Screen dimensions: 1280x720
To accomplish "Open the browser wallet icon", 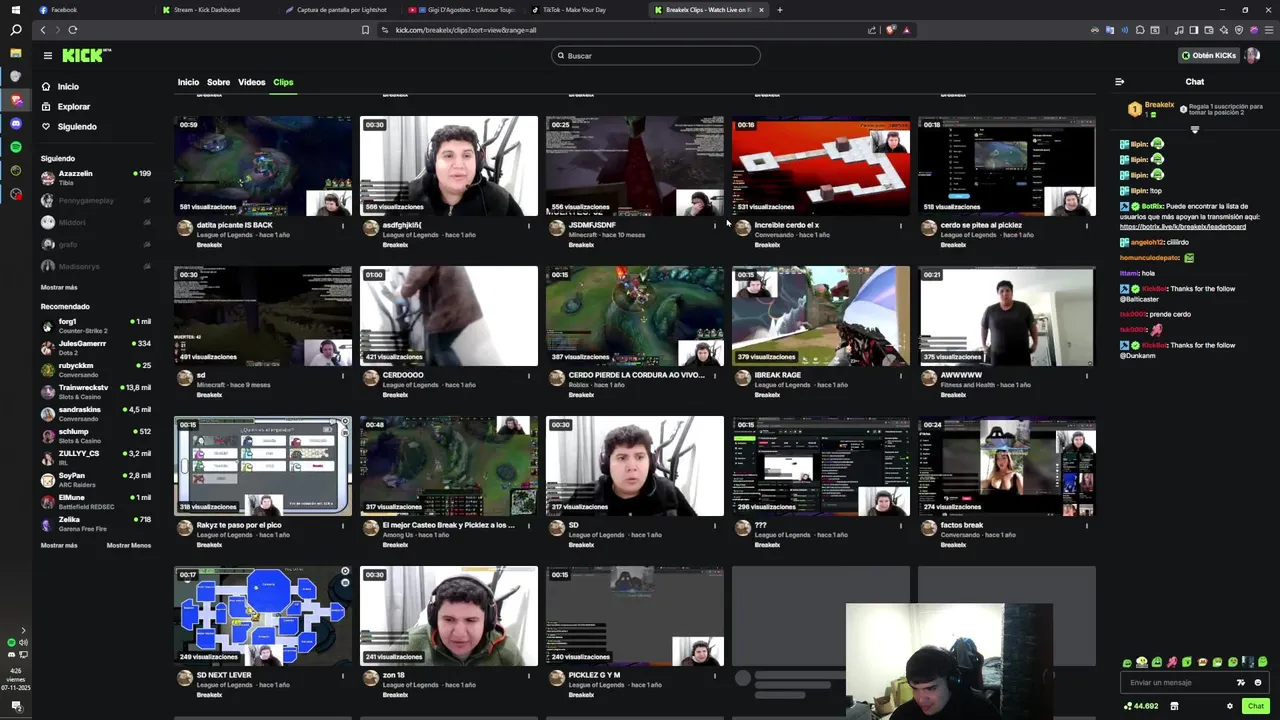I will tap(1208, 30).
